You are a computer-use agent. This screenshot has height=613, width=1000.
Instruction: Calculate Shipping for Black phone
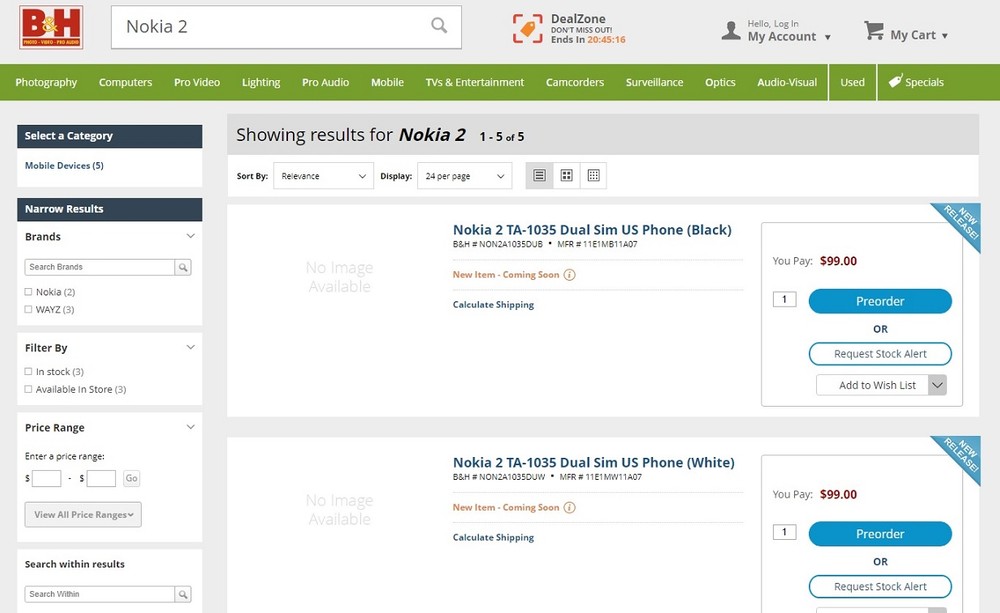(x=493, y=305)
